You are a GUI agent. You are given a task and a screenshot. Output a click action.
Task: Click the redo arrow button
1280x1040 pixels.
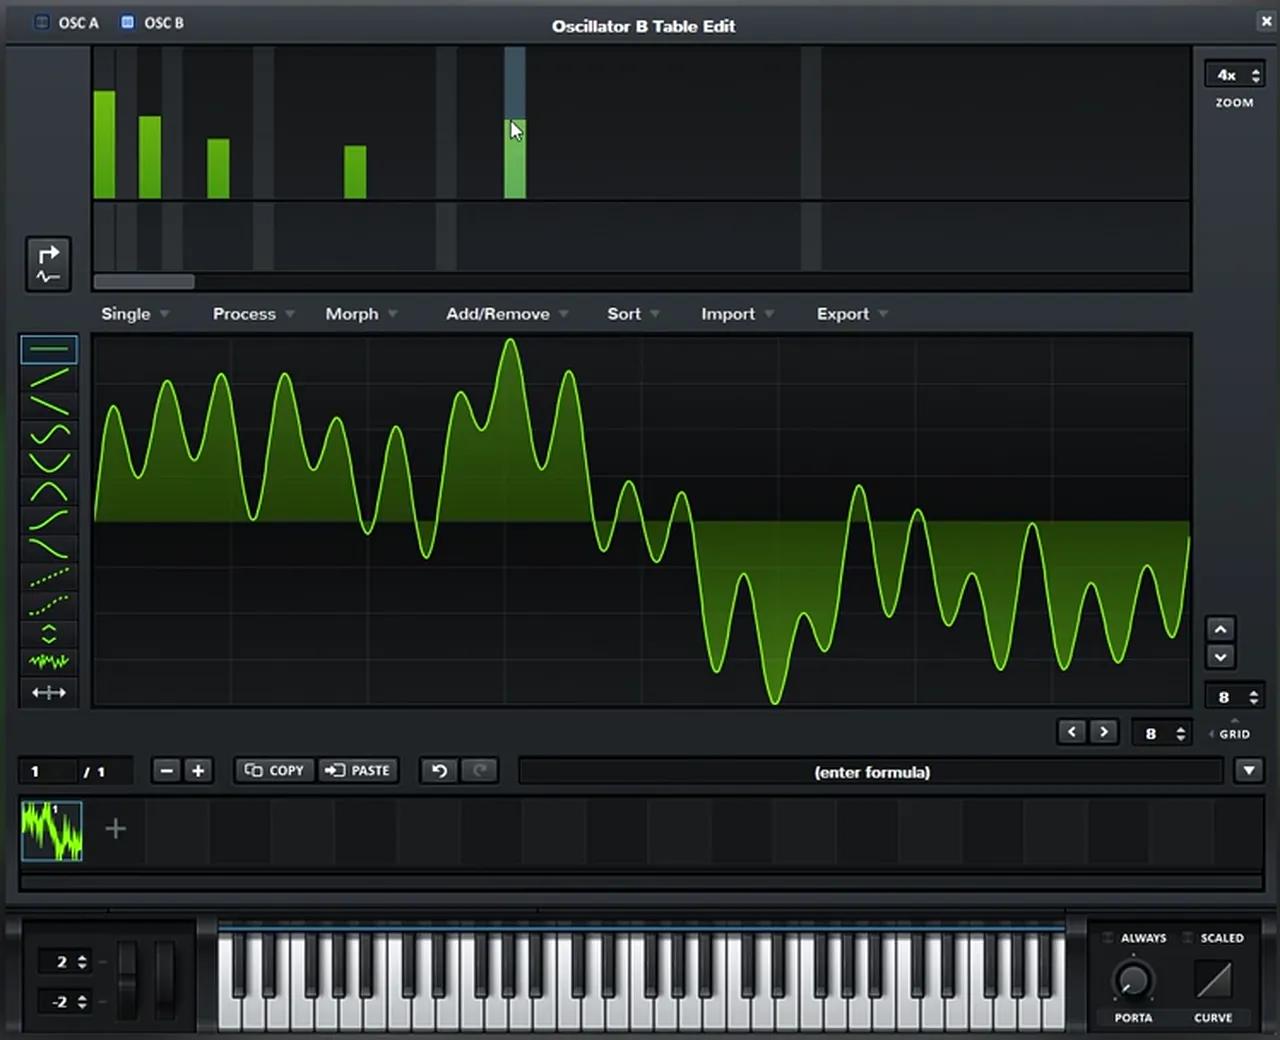point(479,770)
